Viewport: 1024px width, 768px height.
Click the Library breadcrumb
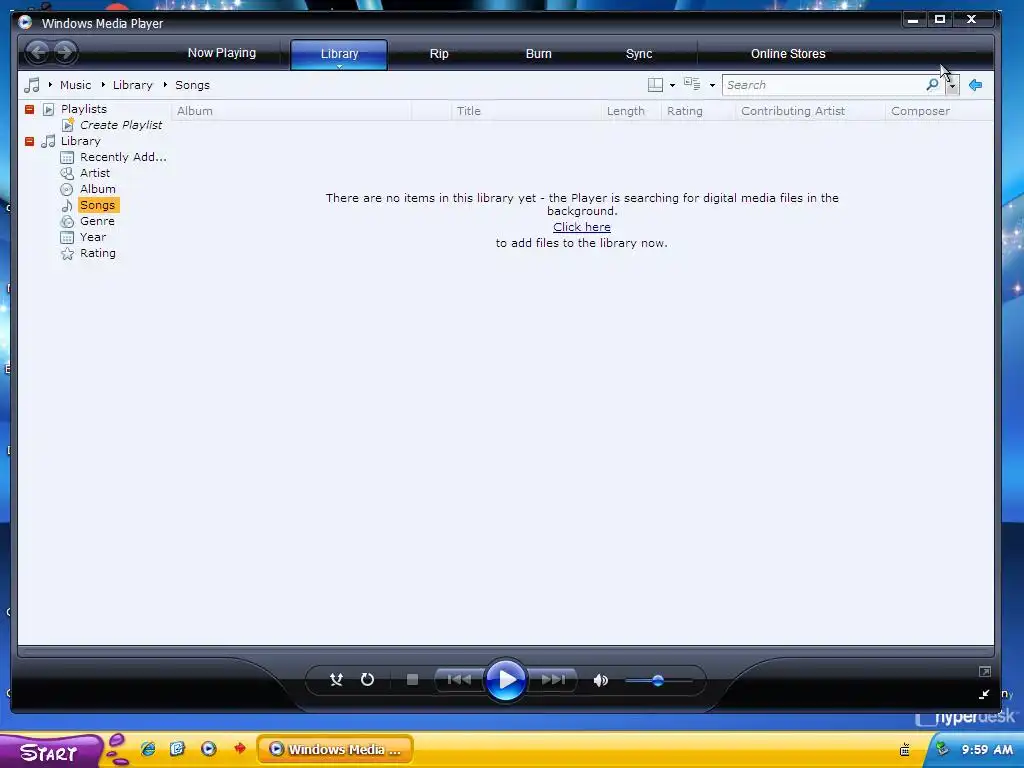tap(133, 85)
